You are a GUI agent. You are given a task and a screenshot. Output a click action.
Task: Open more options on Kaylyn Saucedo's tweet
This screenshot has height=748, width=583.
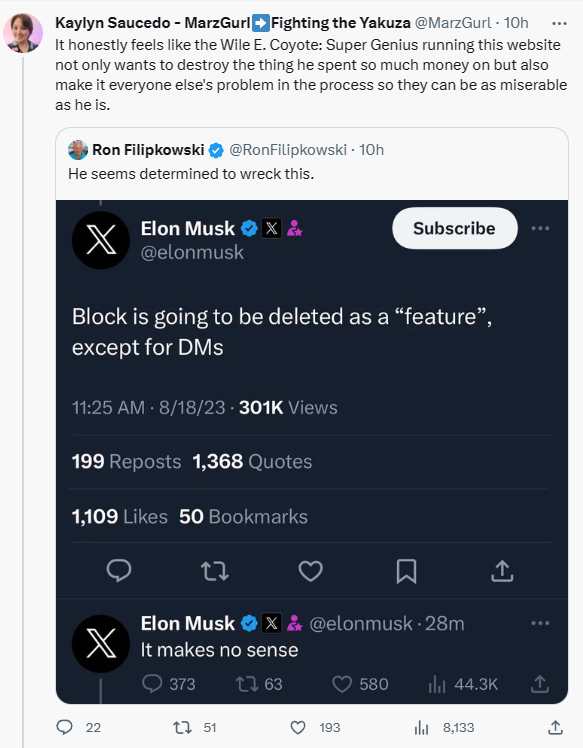tap(559, 23)
